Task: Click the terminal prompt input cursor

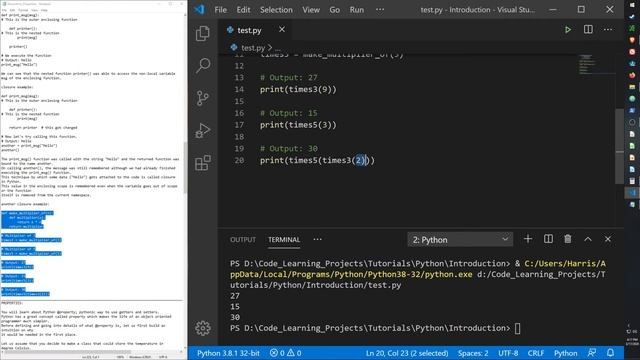Action: [518, 328]
